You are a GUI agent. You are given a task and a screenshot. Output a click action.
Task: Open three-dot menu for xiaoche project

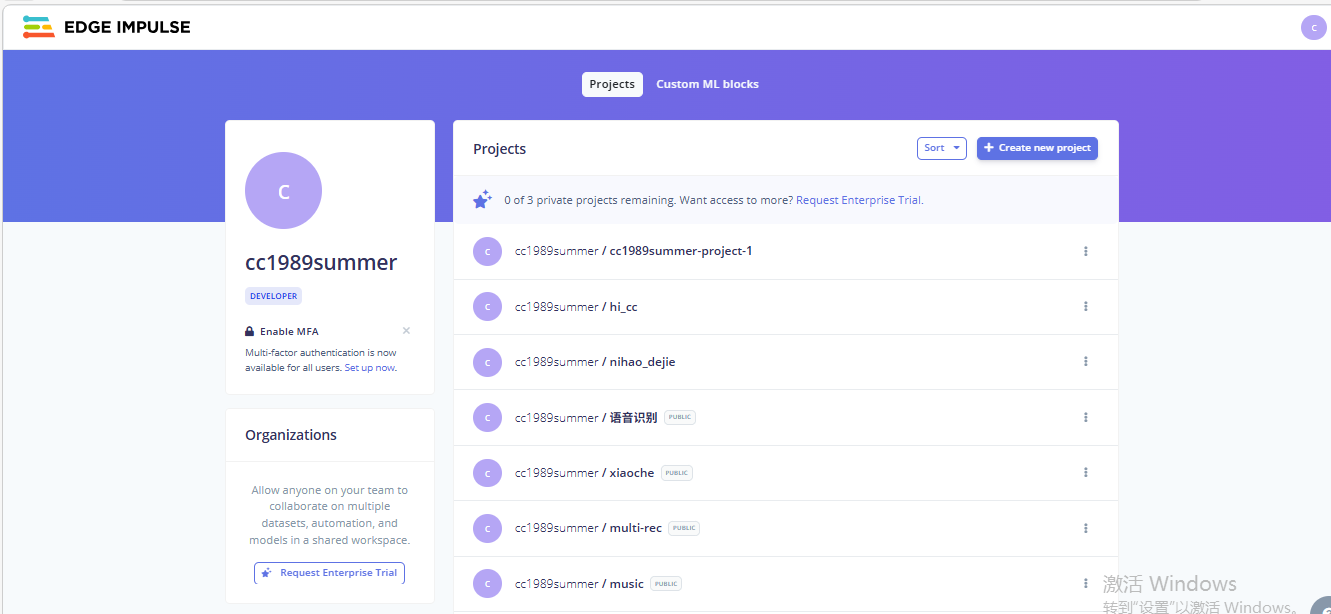[x=1085, y=473]
